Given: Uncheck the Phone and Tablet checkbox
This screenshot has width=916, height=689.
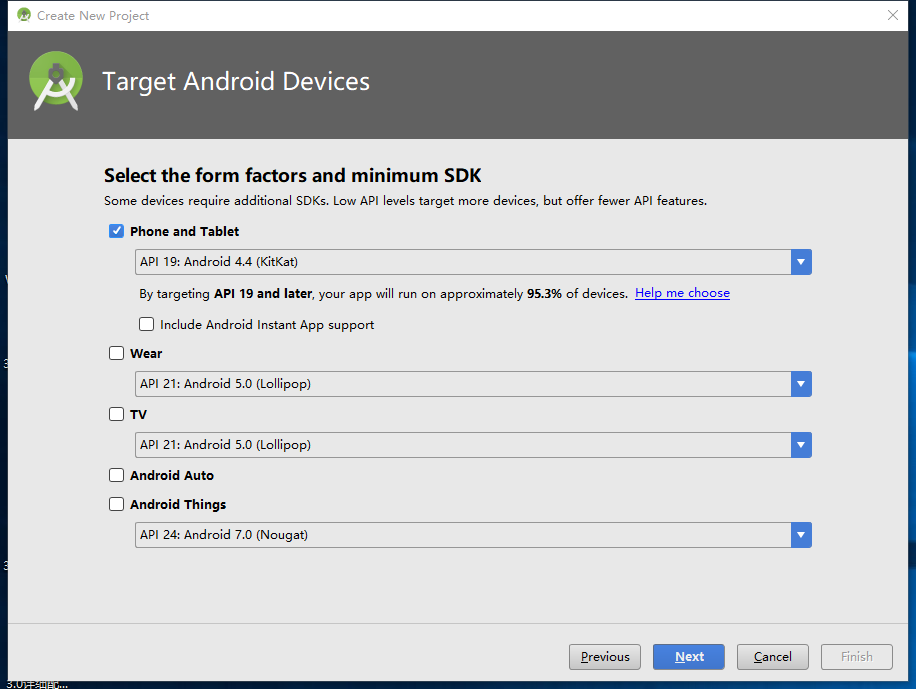Looking at the screenshot, I should pos(117,231).
